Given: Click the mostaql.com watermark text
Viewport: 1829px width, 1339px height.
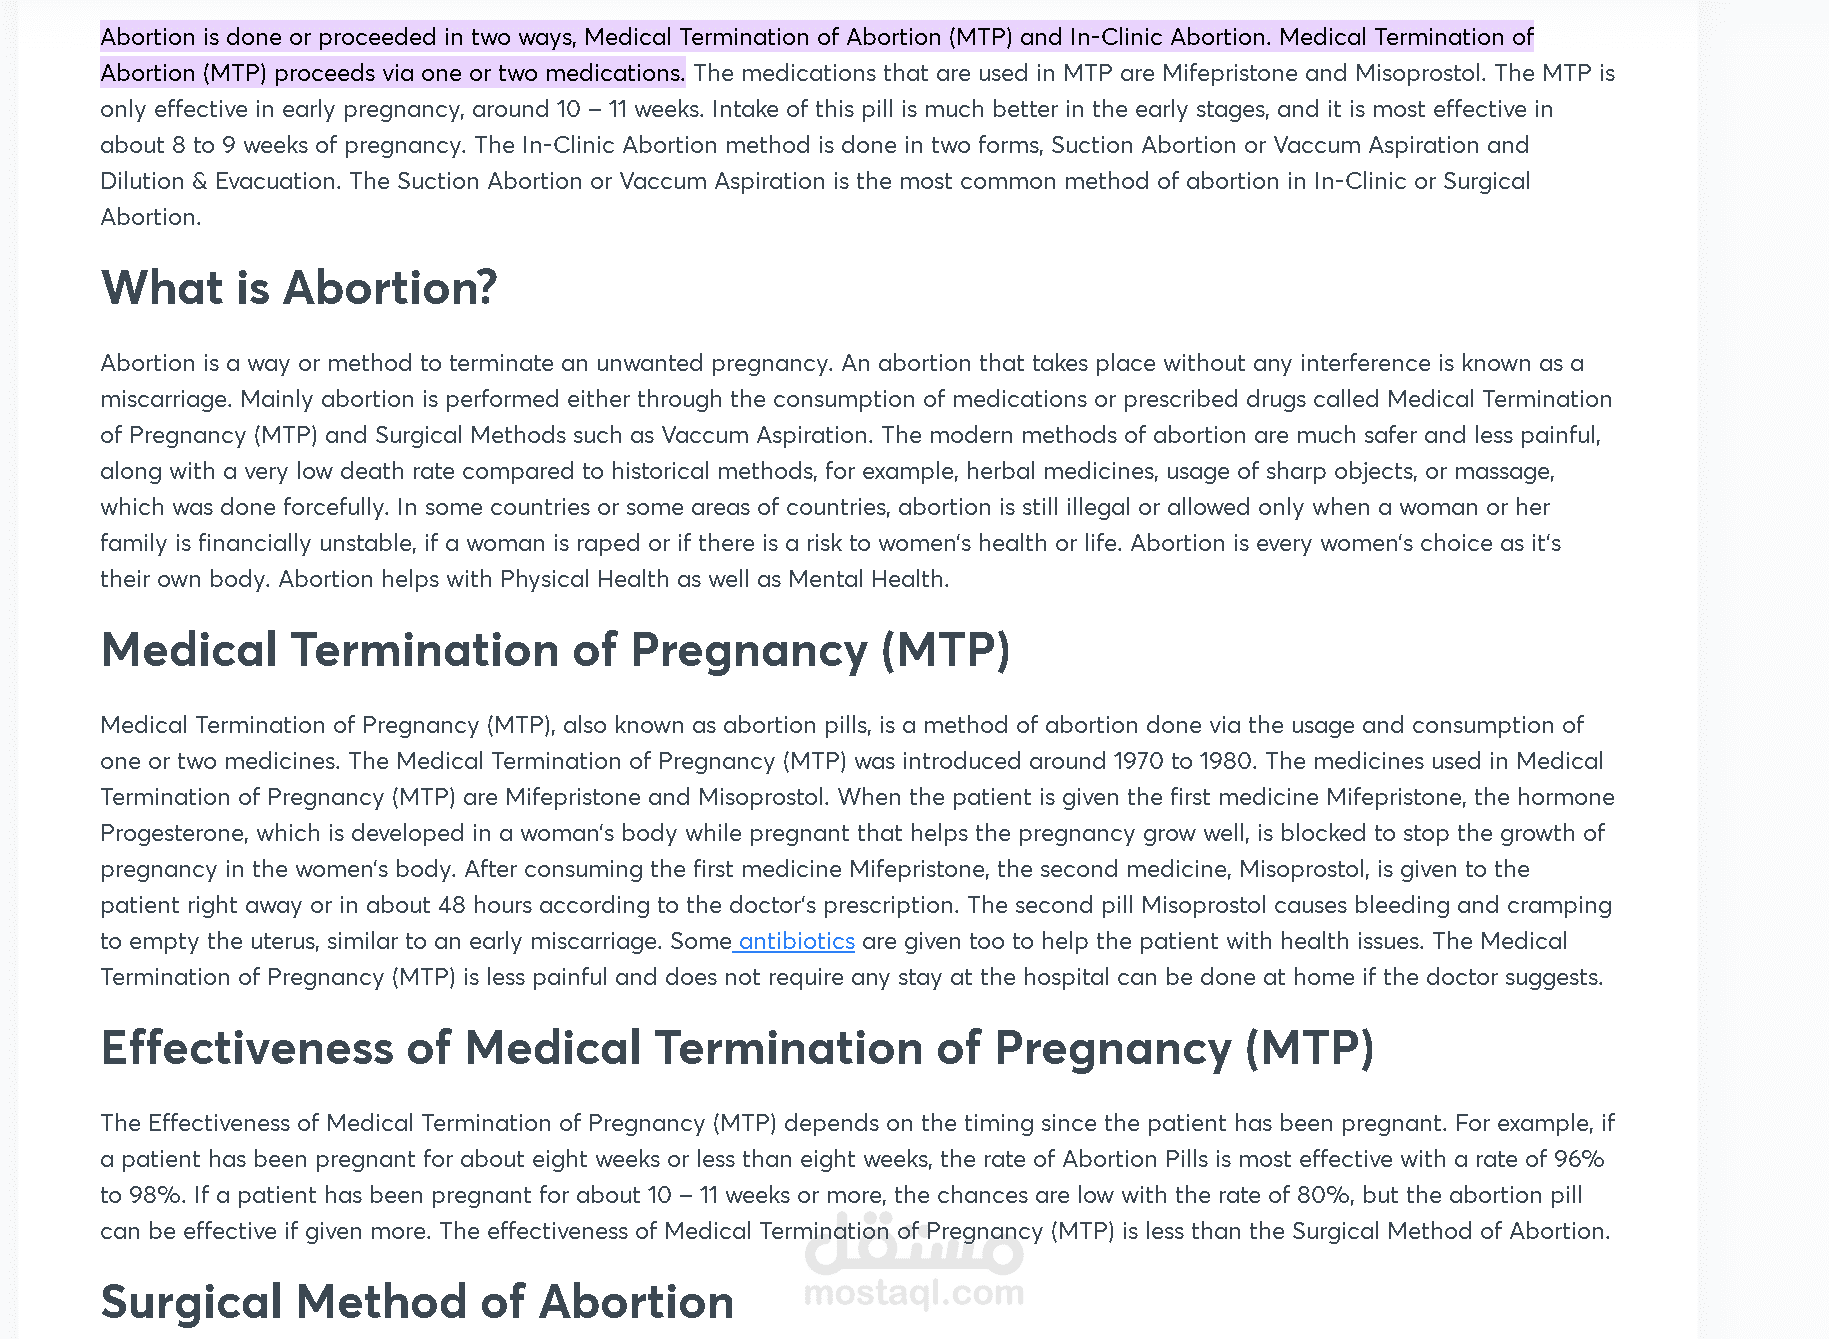Looking at the screenshot, I should tap(914, 1292).
